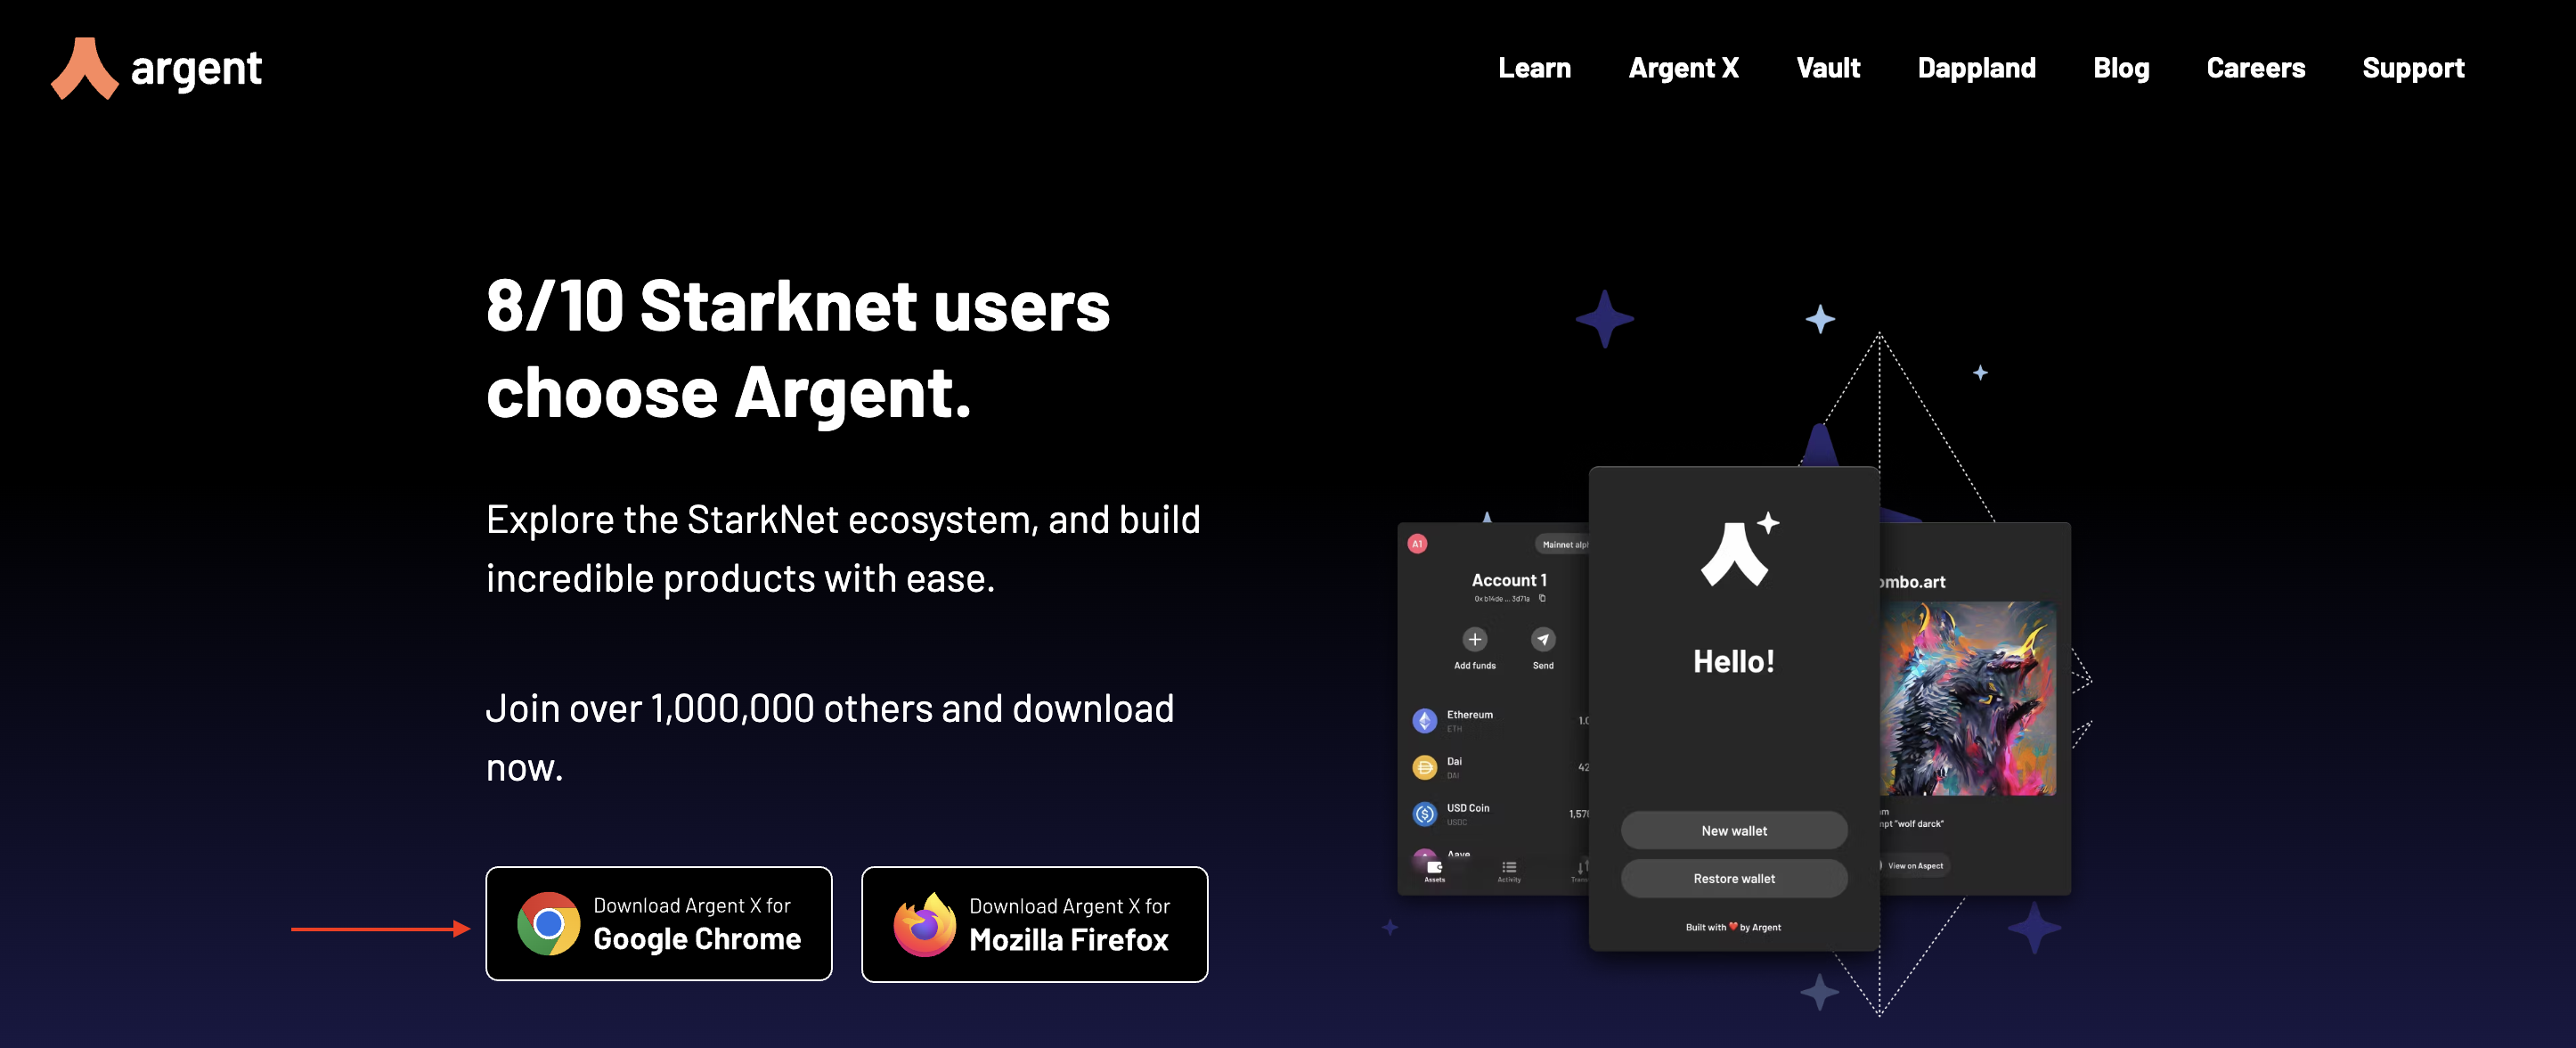Viewport: 2576px width, 1048px height.
Task: Click the Argent X navigation tab
Action: (1683, 68)
